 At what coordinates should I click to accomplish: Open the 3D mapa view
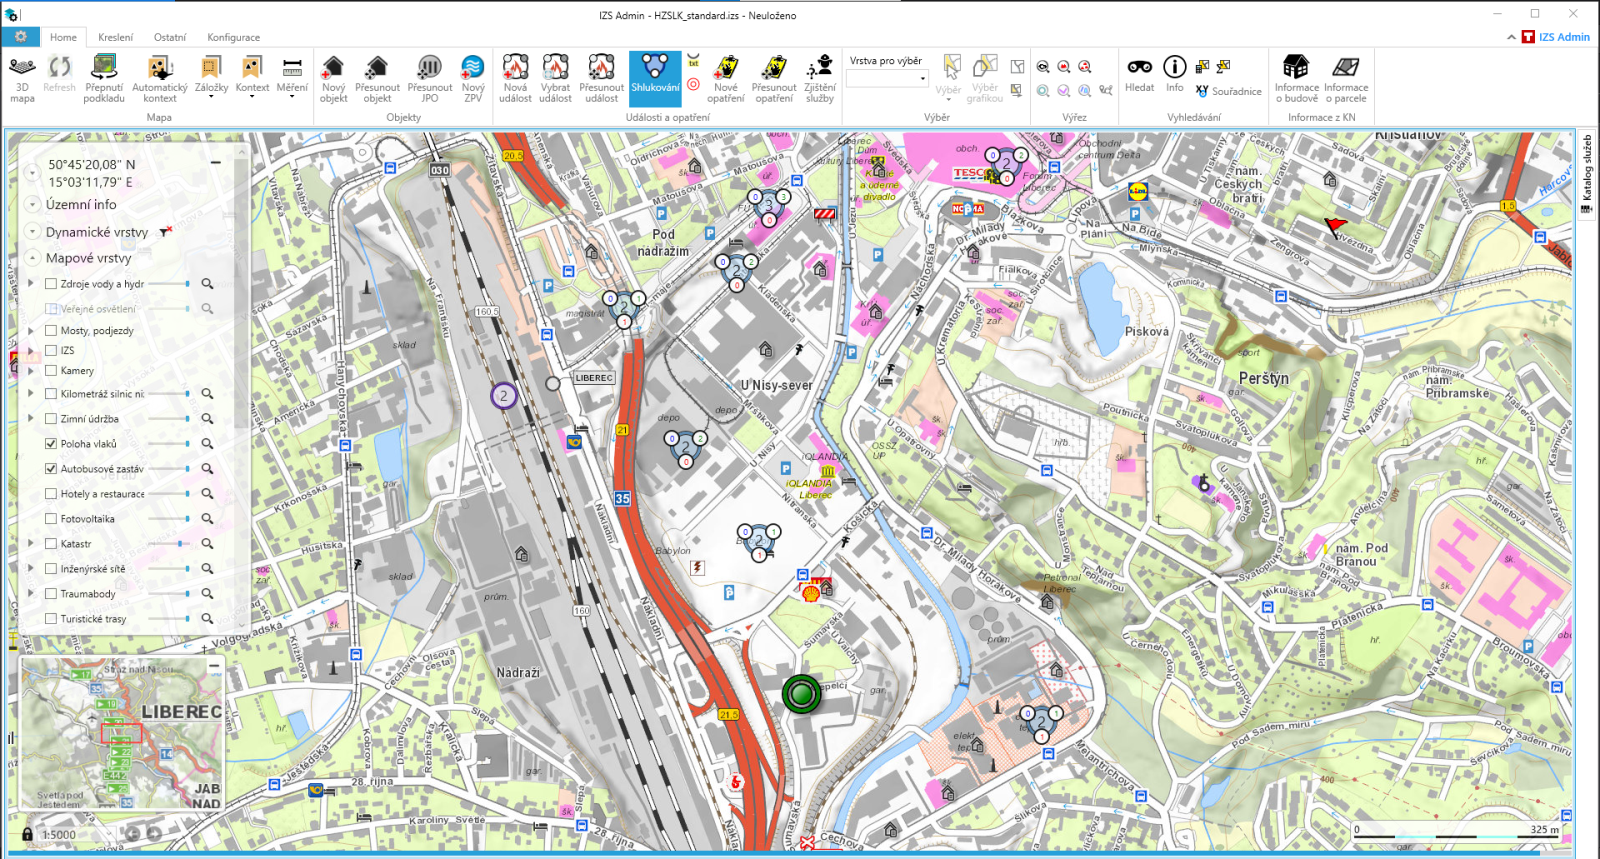pyautogui.click(x=22, y=78)
